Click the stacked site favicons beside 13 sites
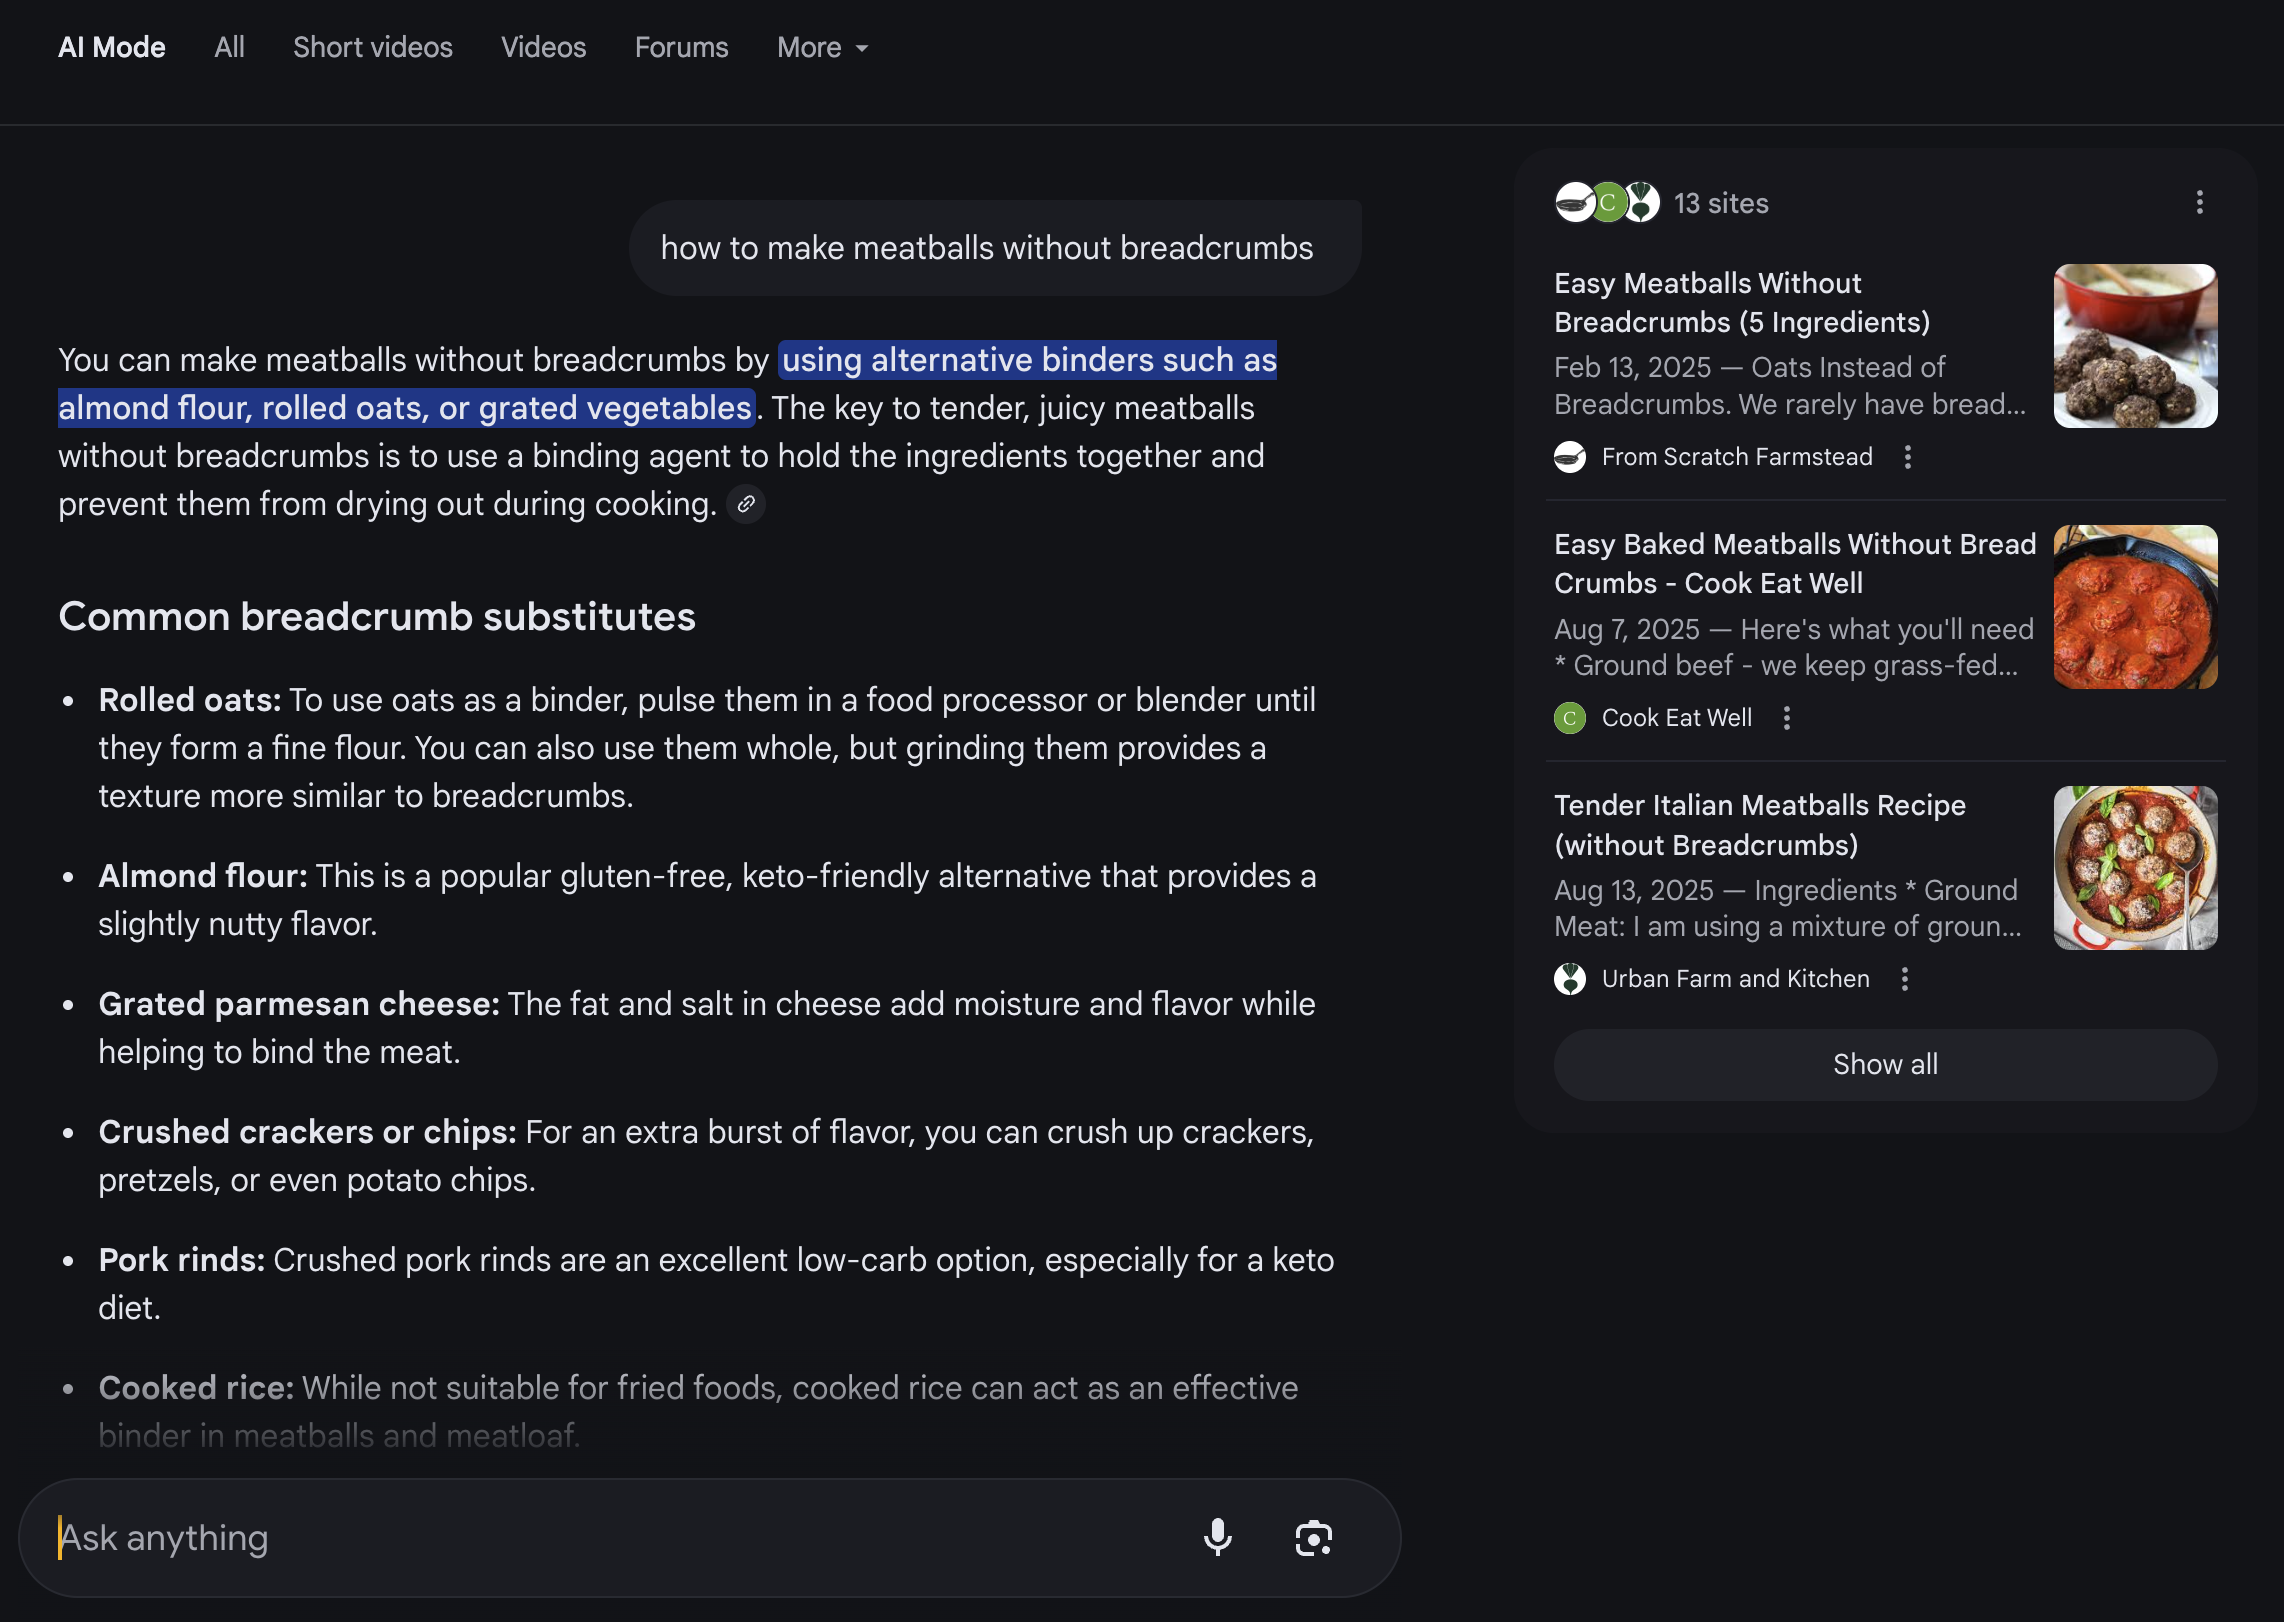 (1606, 203)
